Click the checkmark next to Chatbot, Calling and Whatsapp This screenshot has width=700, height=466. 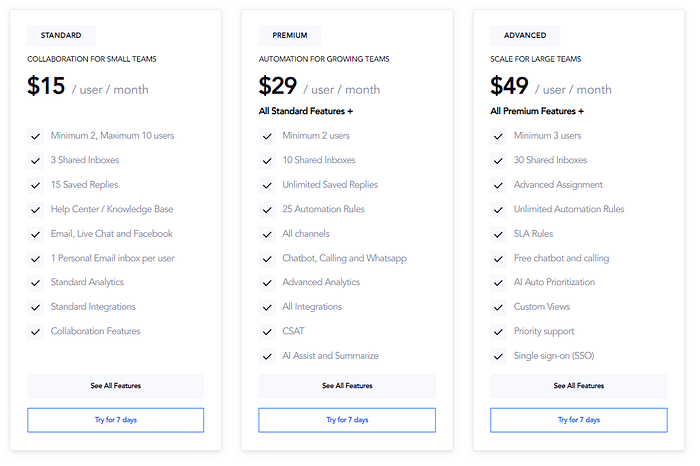click(x=267, y=258)
